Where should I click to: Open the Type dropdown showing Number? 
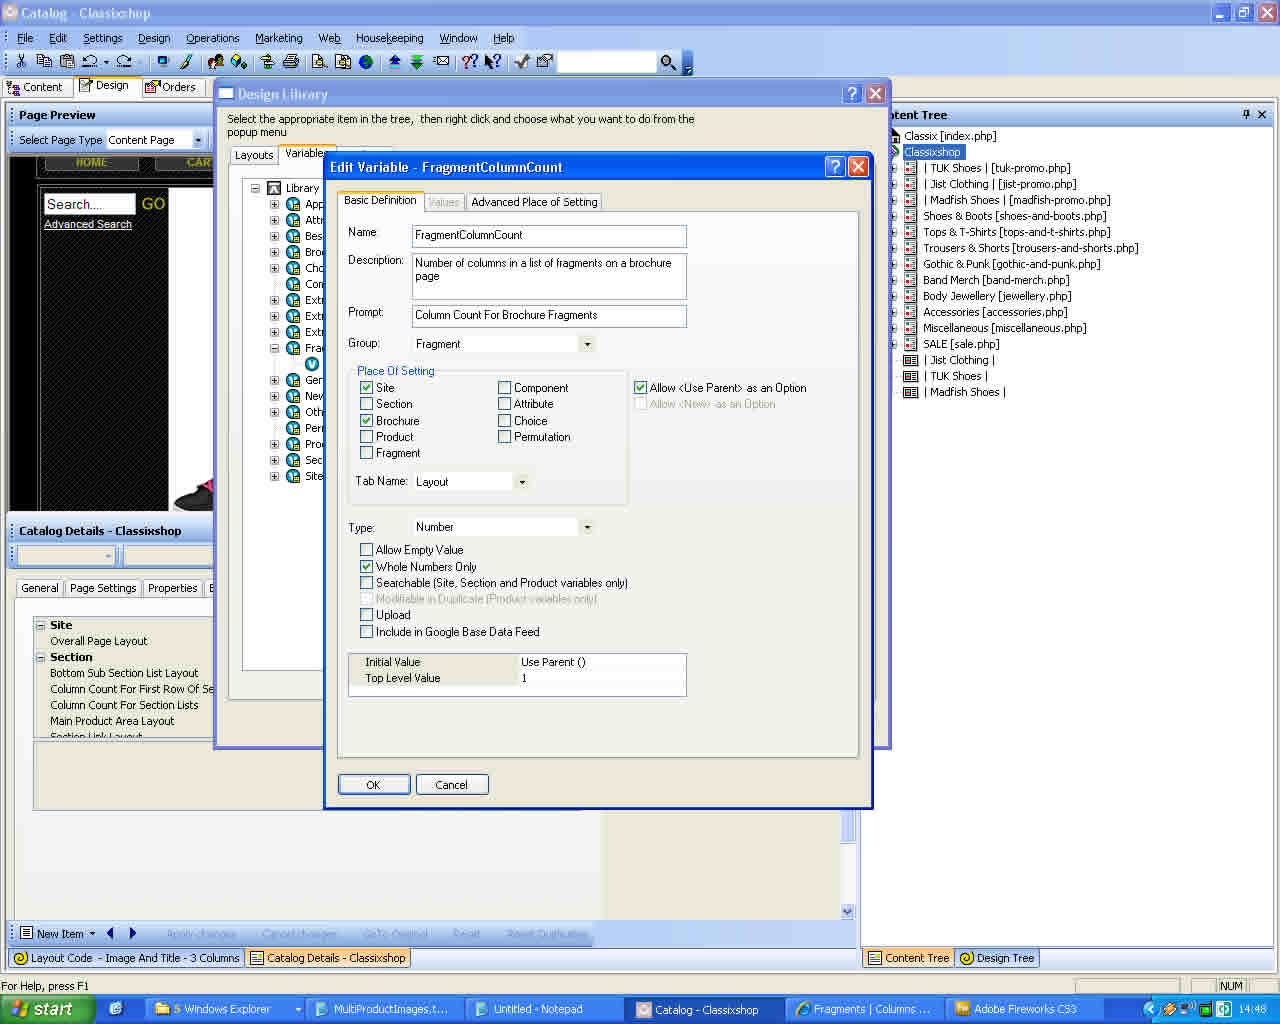click(x=587, y=527)
